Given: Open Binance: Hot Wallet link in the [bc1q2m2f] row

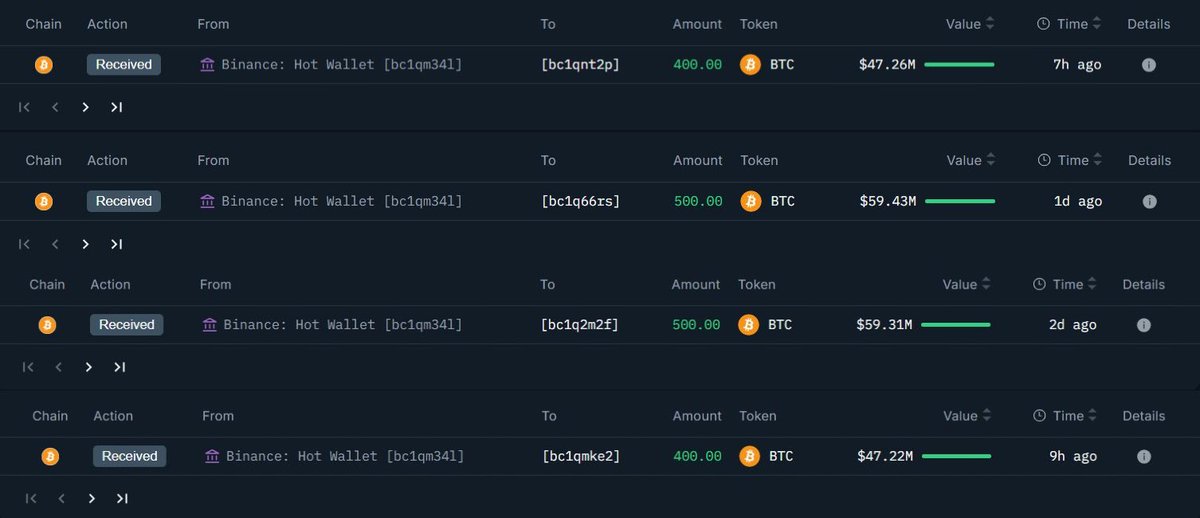Looking at the screenshot, I should 343,325.
